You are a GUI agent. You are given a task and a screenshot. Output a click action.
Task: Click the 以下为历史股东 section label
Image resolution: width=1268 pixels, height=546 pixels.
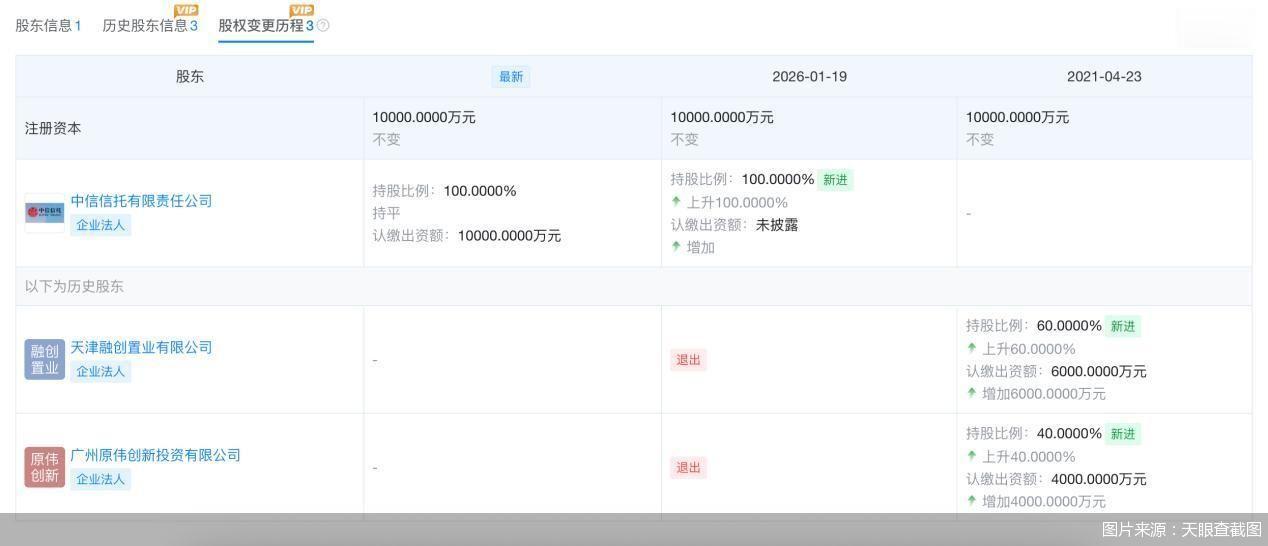(x=74, y=286)
